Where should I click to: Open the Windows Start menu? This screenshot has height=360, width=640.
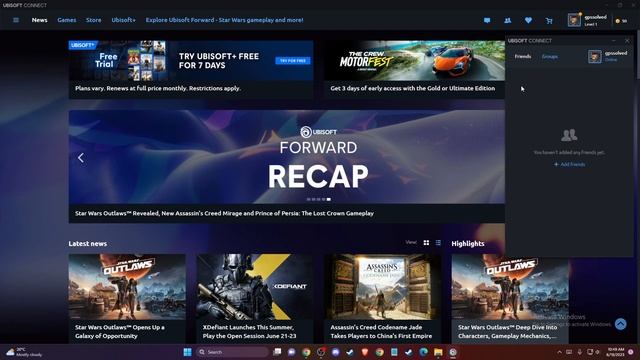pos(187,352)
